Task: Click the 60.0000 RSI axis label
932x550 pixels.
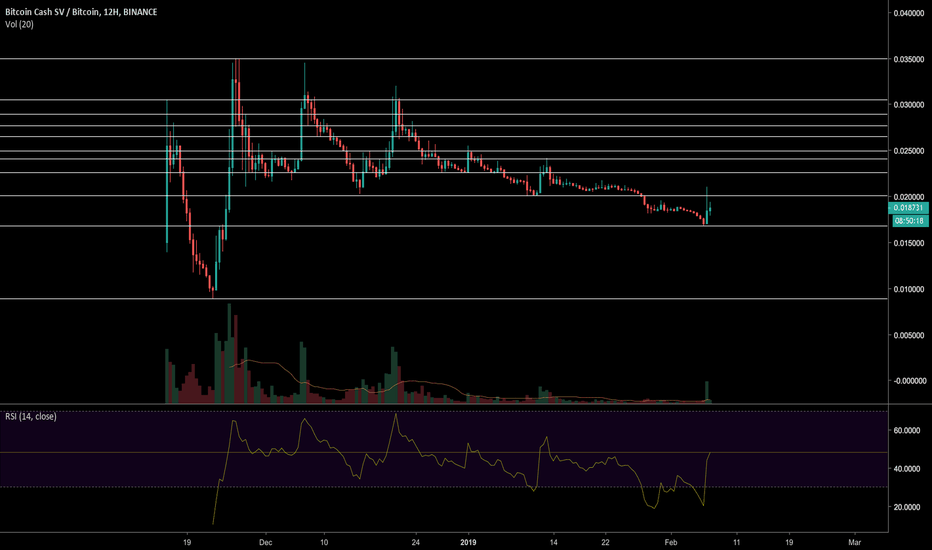Action: 907,430
